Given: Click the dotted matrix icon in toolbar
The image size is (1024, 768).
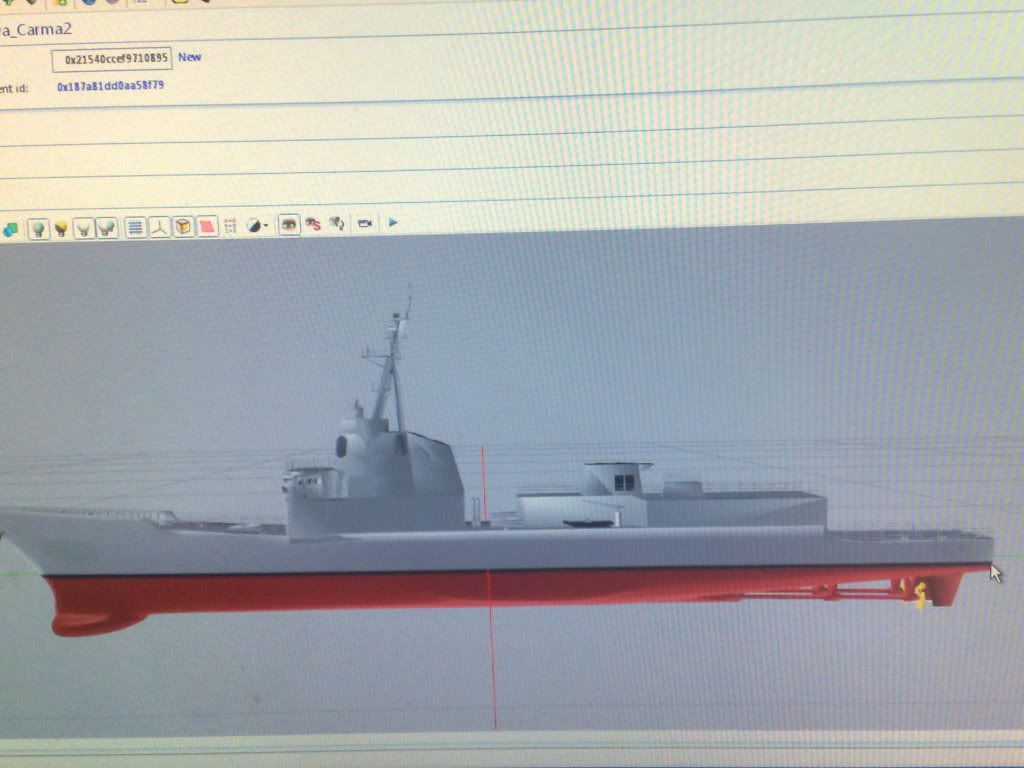Looking at the screenshot, I should coord(231,226).
